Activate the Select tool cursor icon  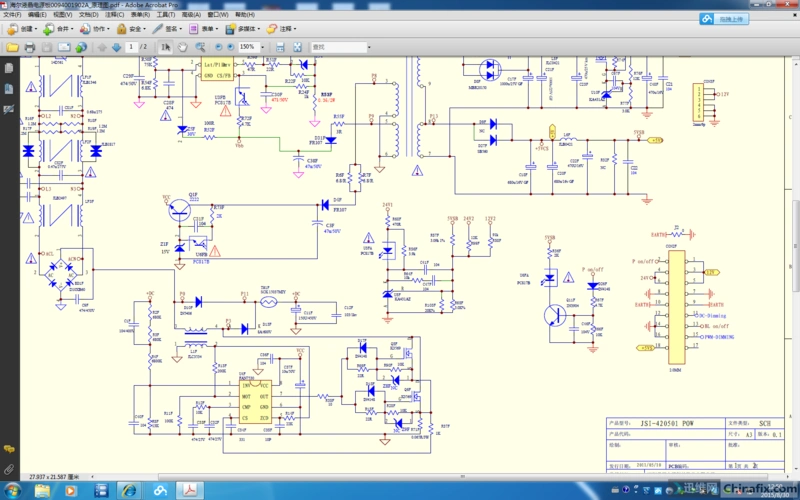click(166, 47)
